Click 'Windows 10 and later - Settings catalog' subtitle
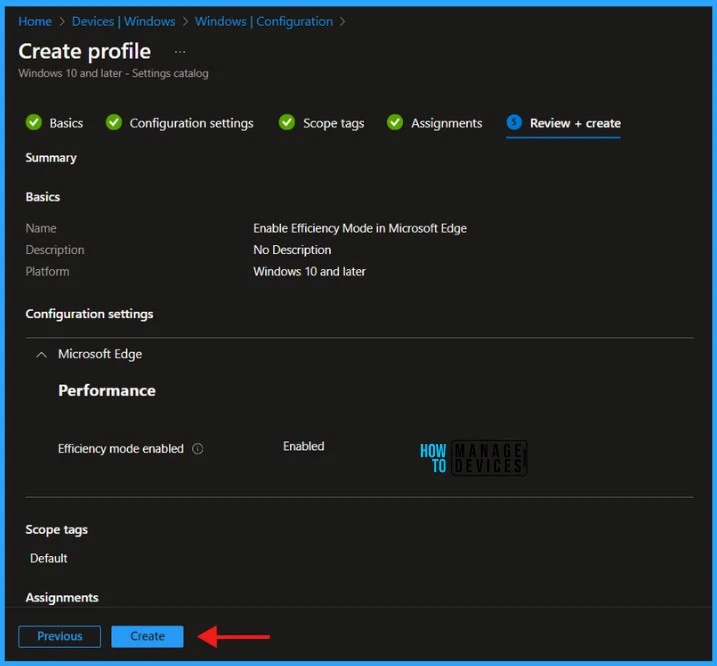The width and height of the screenshot is (717, 666). [x=113, y=73]
